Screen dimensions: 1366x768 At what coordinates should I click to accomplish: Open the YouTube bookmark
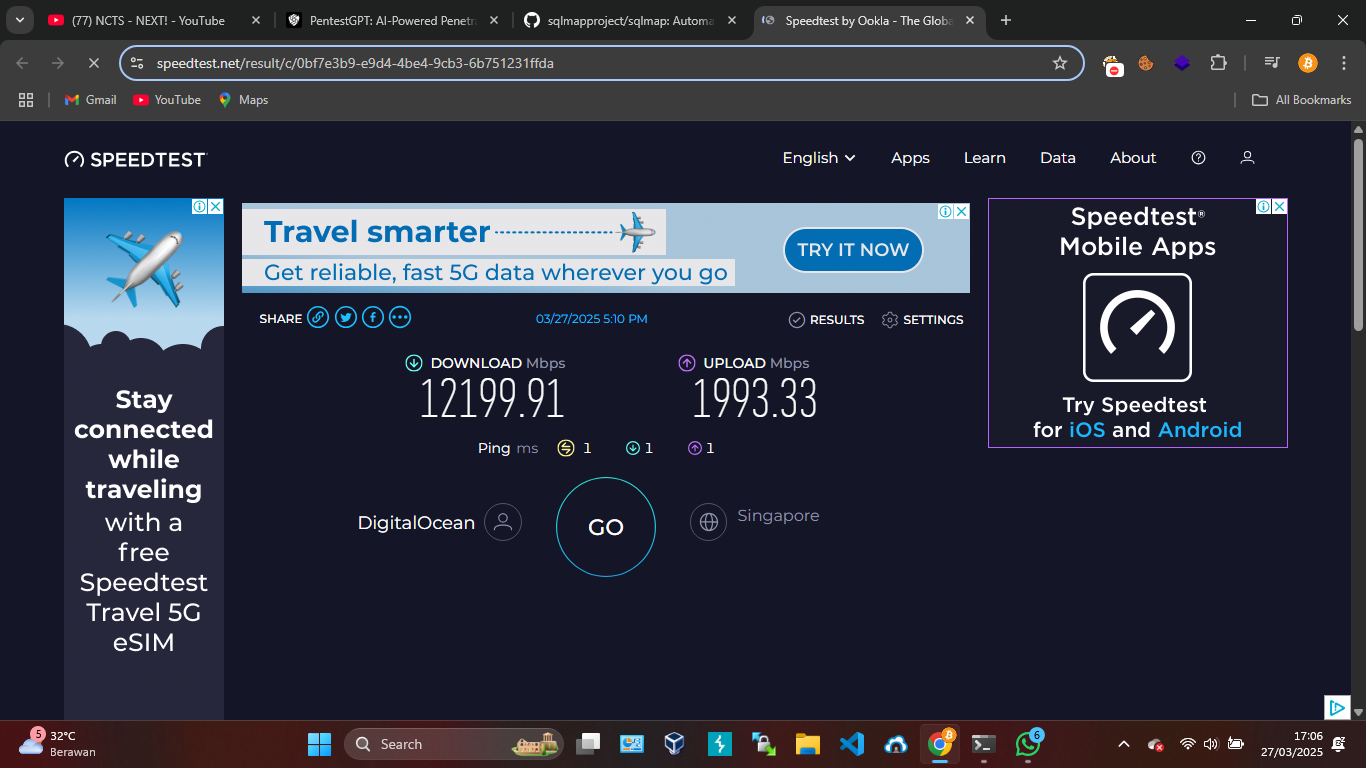[x=167, y=100]
